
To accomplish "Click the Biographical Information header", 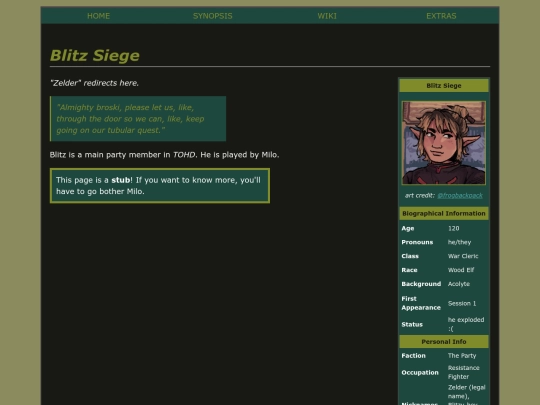I will (x=444, y=214).
